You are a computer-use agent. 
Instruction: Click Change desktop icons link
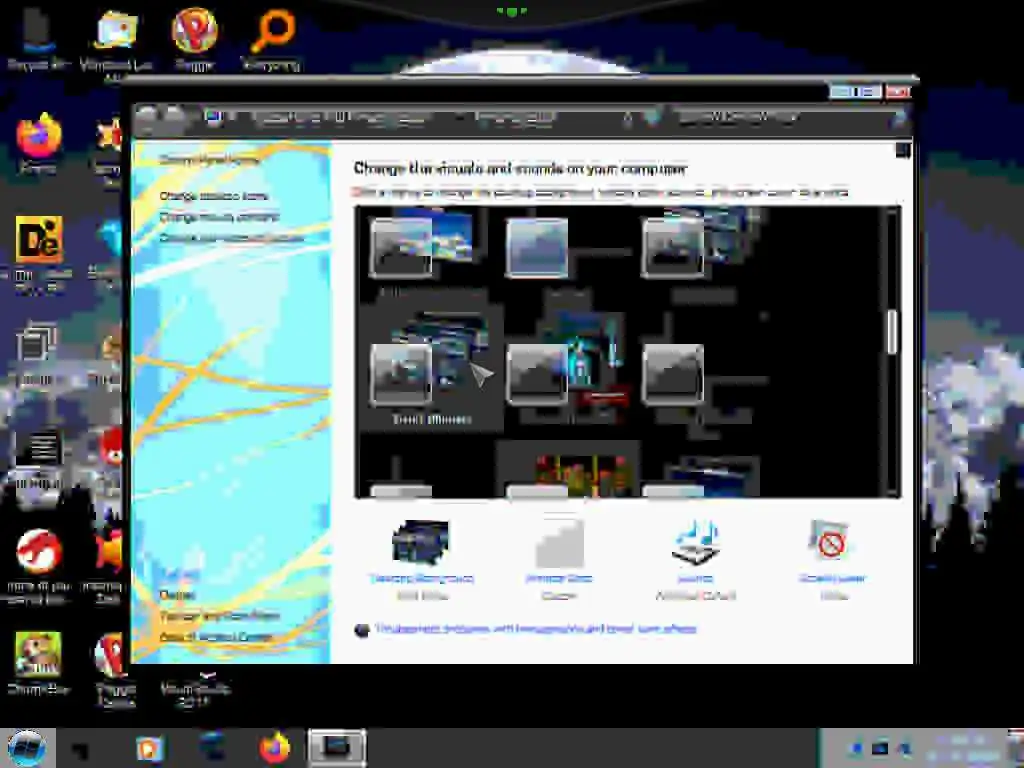coord(214,195)
